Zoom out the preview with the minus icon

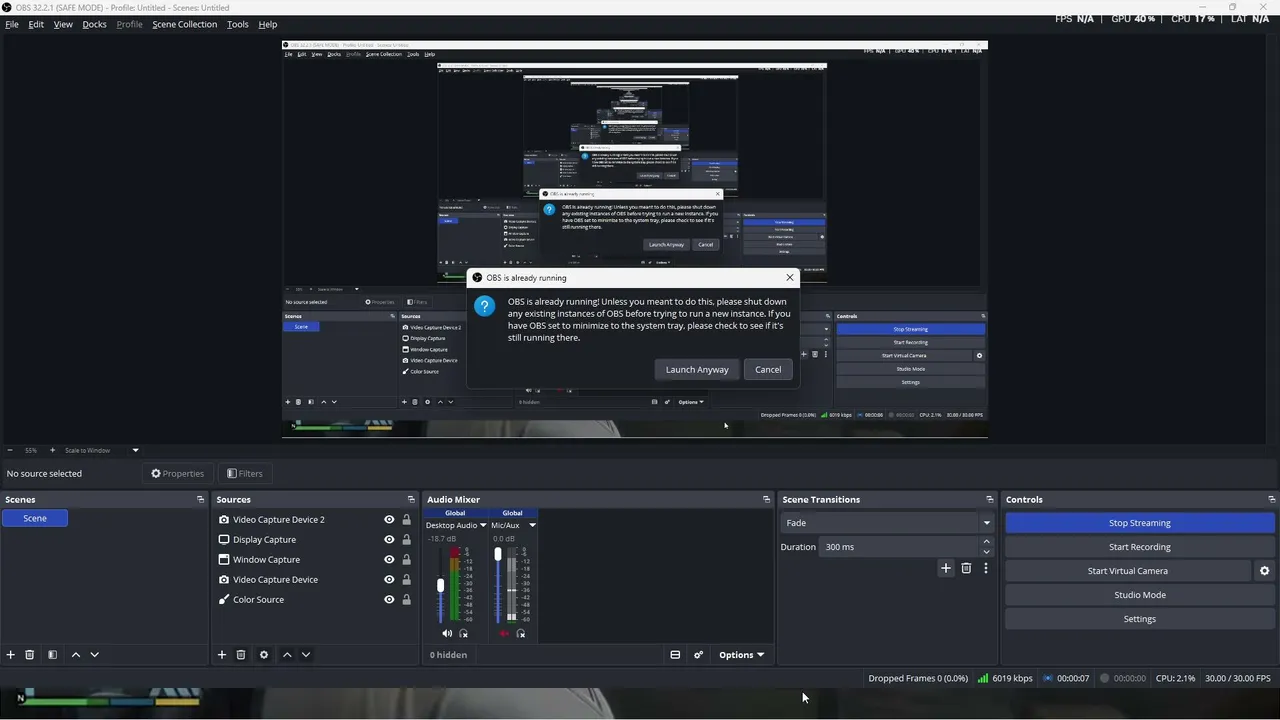coord(10,450)
